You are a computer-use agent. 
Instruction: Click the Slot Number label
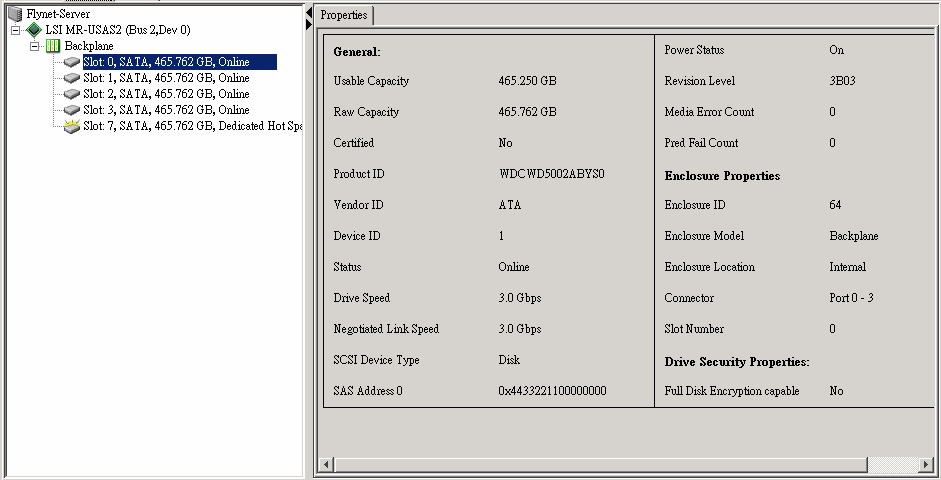point(694,329)
